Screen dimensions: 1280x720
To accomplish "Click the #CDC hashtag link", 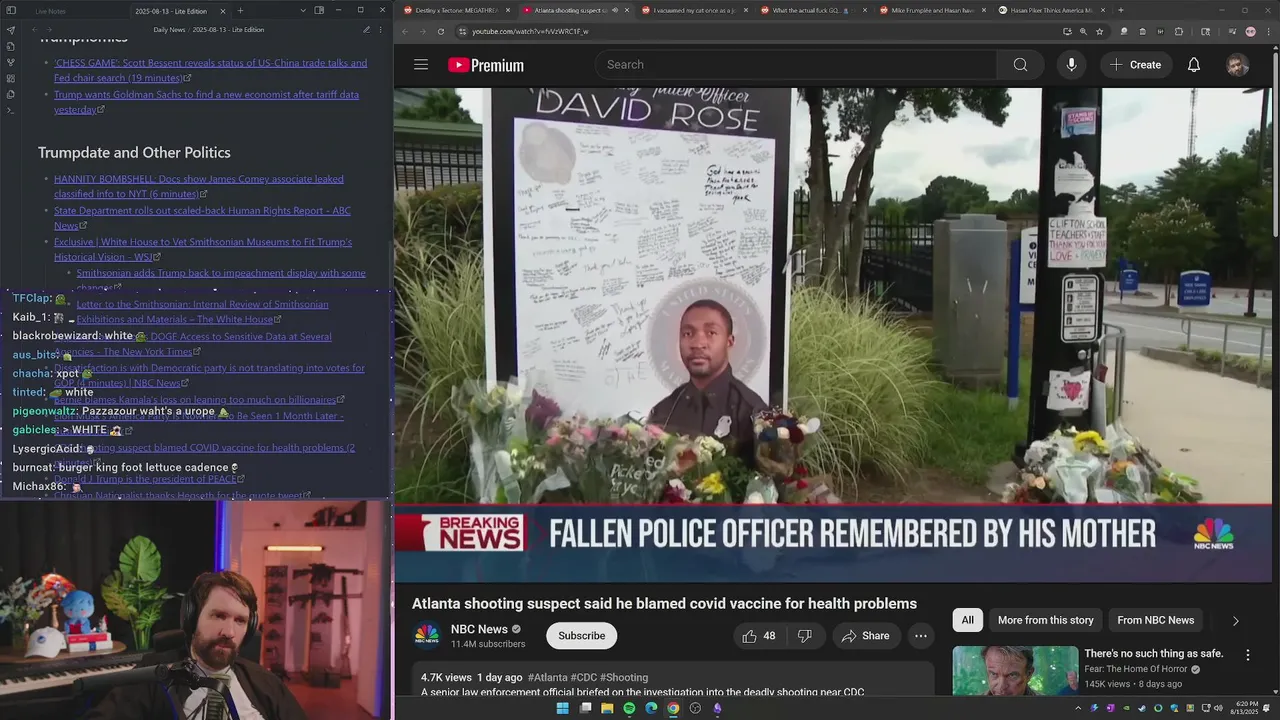I will click(583, 677).
